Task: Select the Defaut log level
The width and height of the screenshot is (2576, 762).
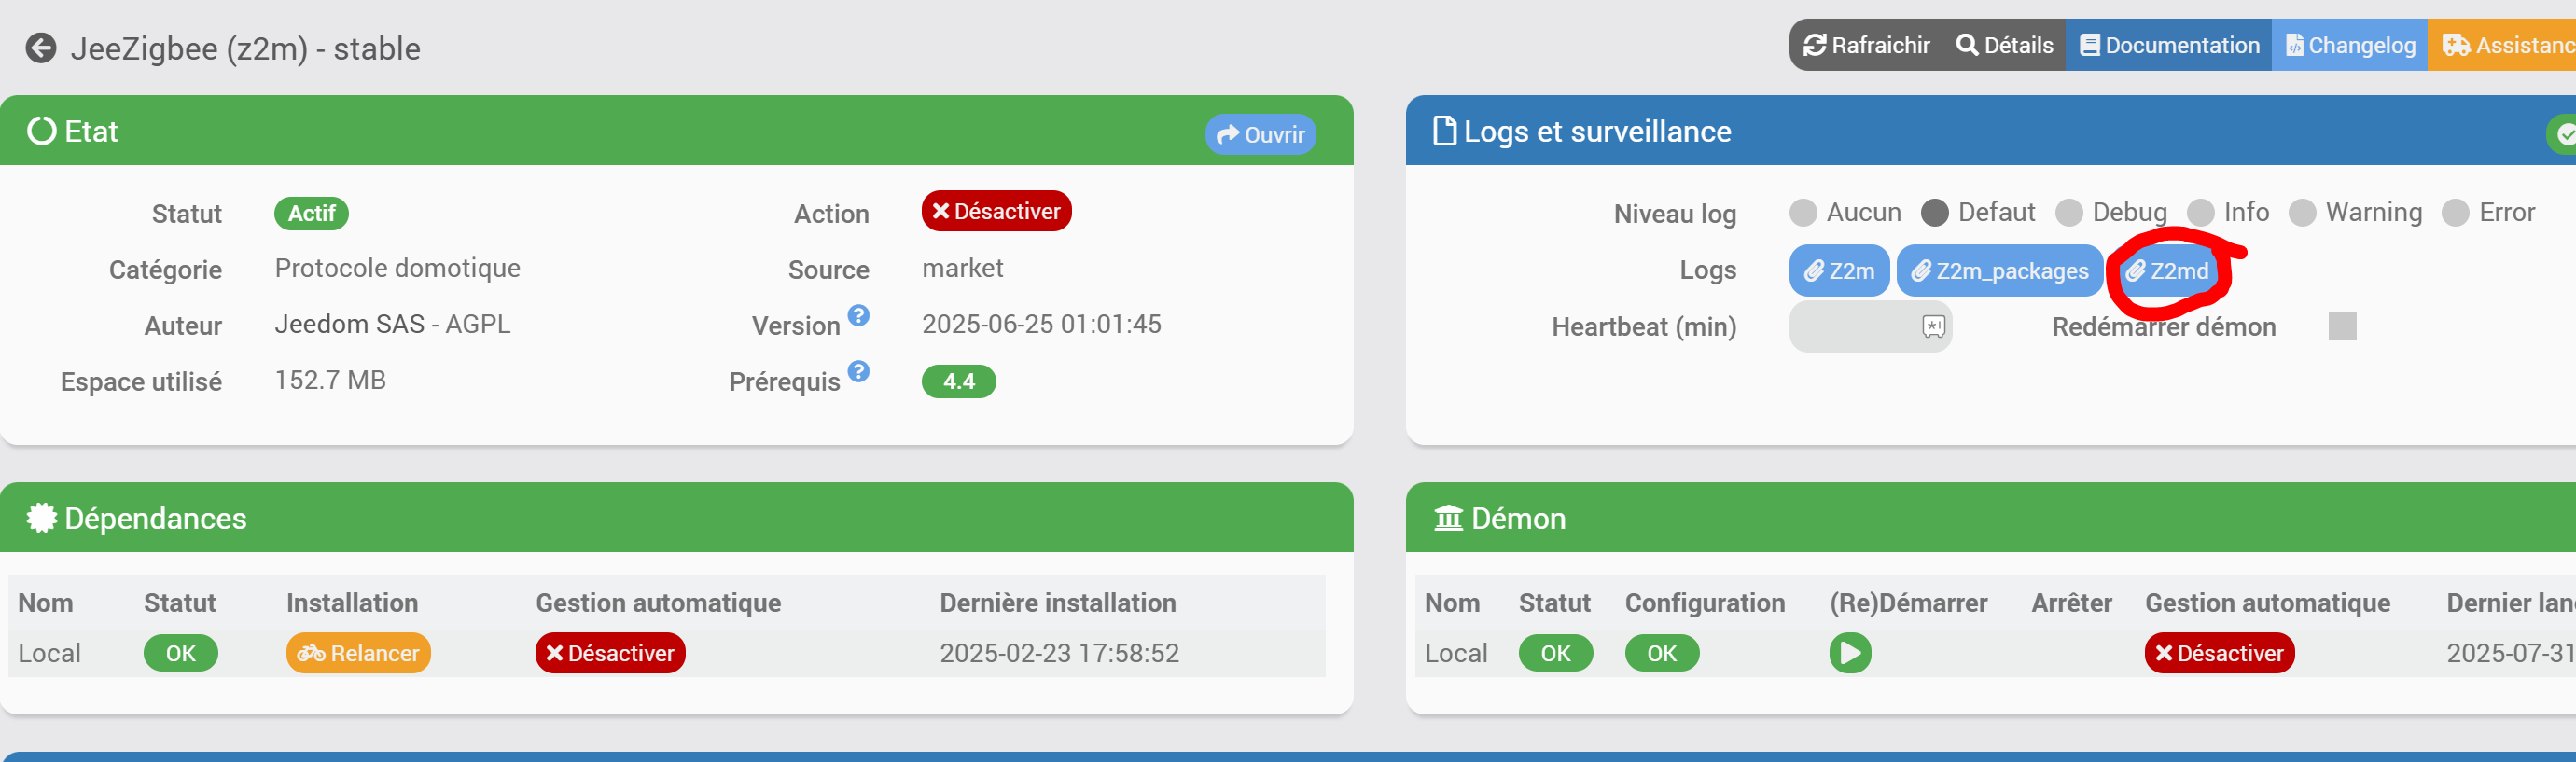Action: pos(1934,212)
